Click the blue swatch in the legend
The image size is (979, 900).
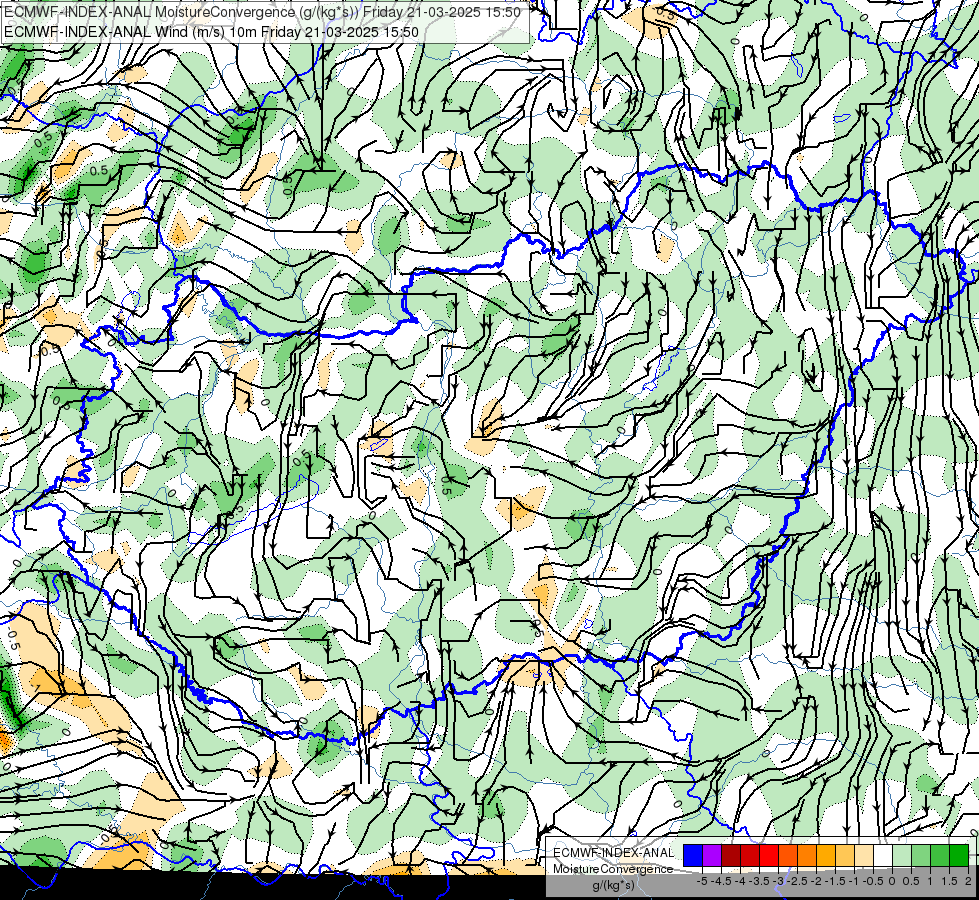tap(693, 855)
